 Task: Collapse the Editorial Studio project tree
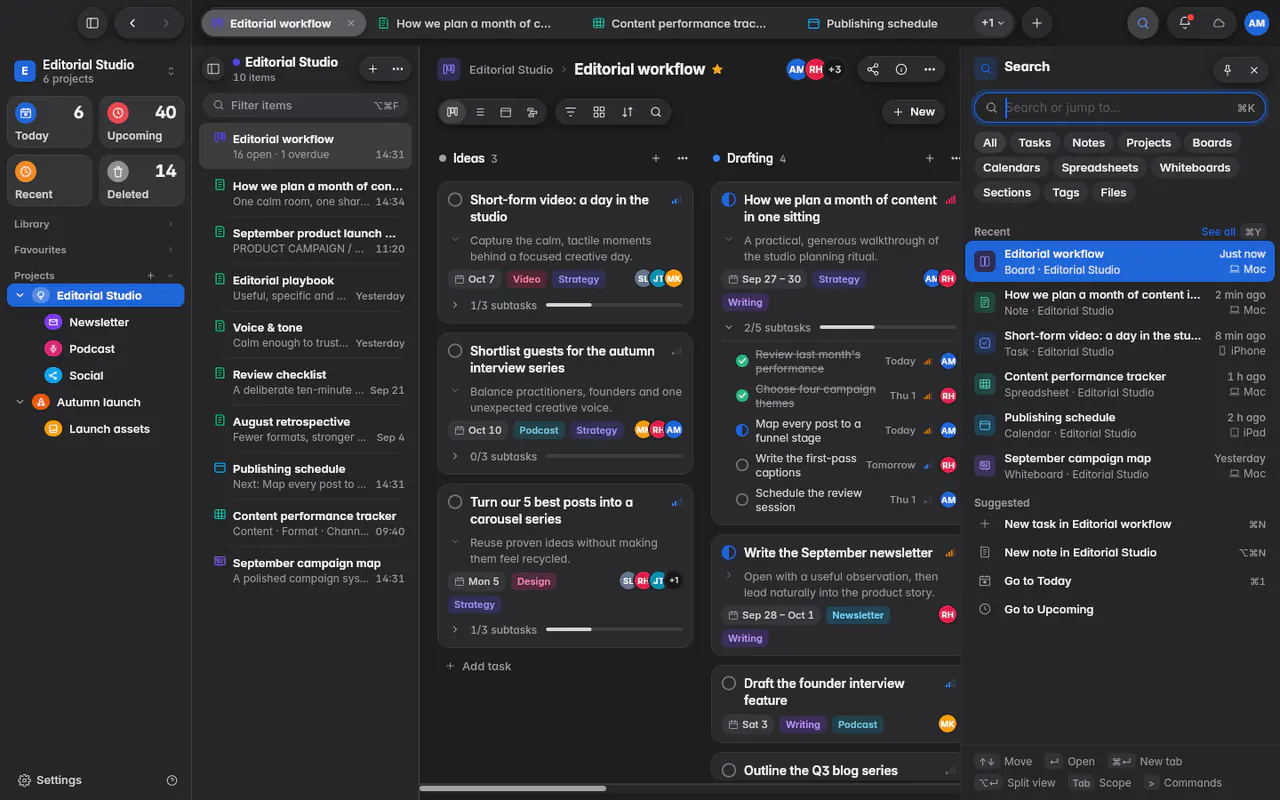pyautogui.click(x=20, y=295)
